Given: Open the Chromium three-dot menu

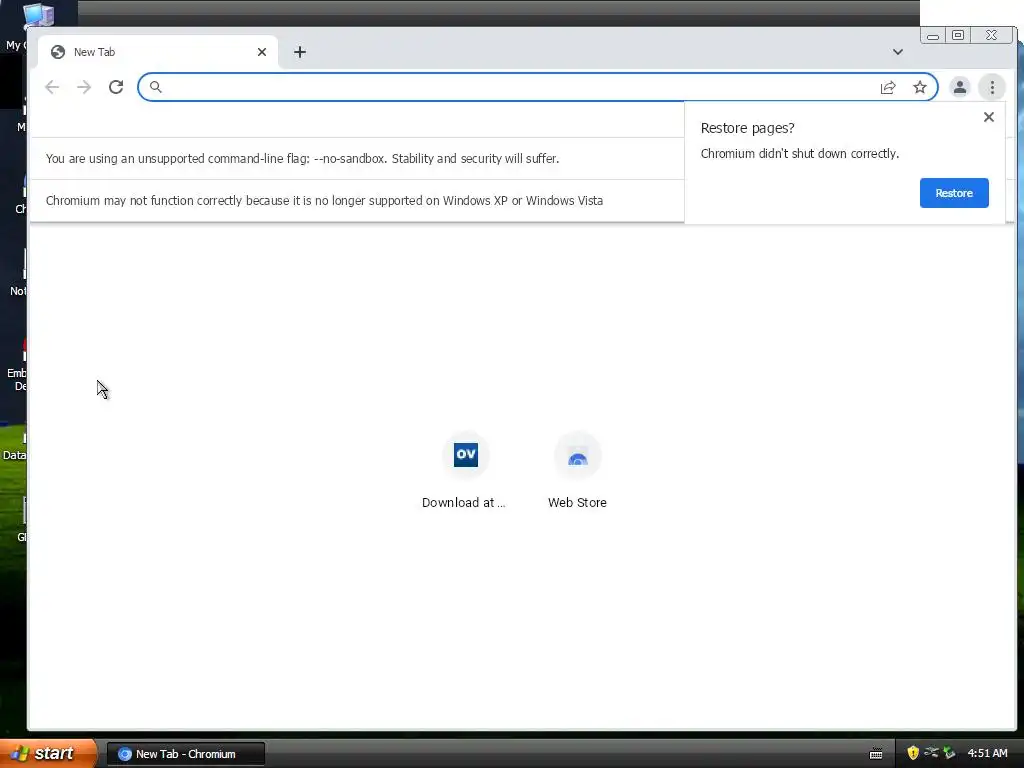Looking at the screenshot, I should tap(992, 88).
